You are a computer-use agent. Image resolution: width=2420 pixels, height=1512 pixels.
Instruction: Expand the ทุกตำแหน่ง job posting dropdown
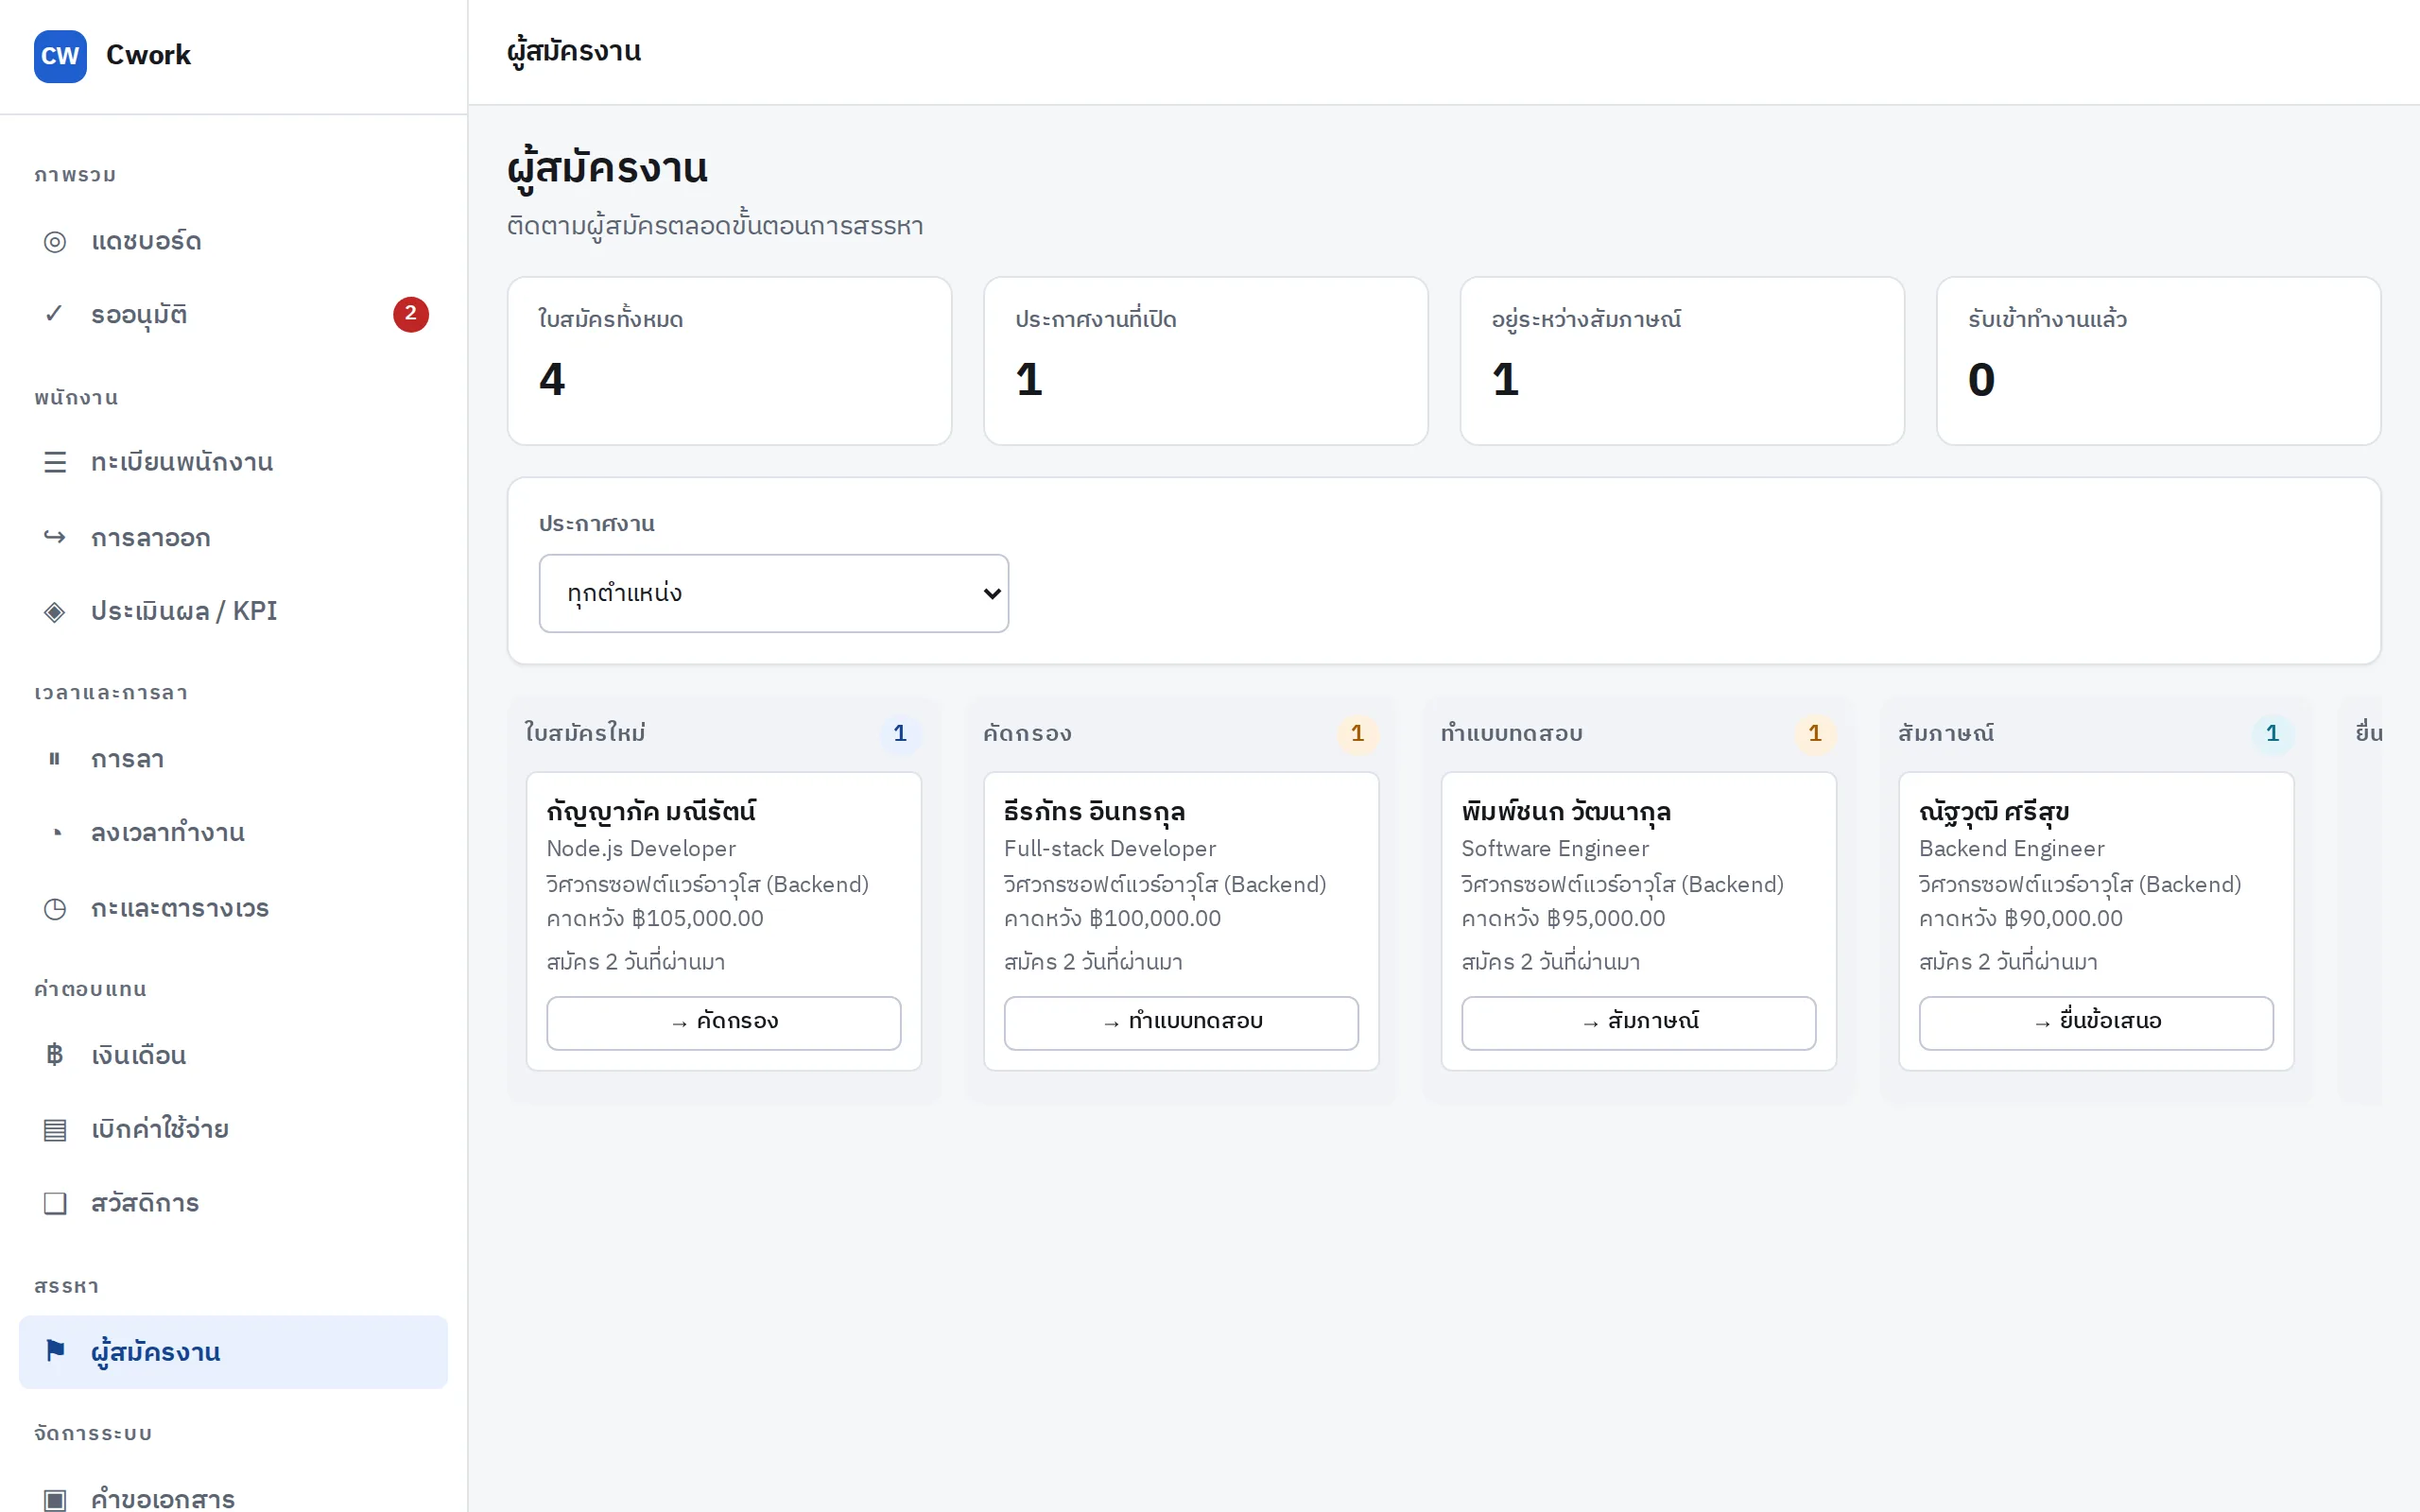[773, 593]
